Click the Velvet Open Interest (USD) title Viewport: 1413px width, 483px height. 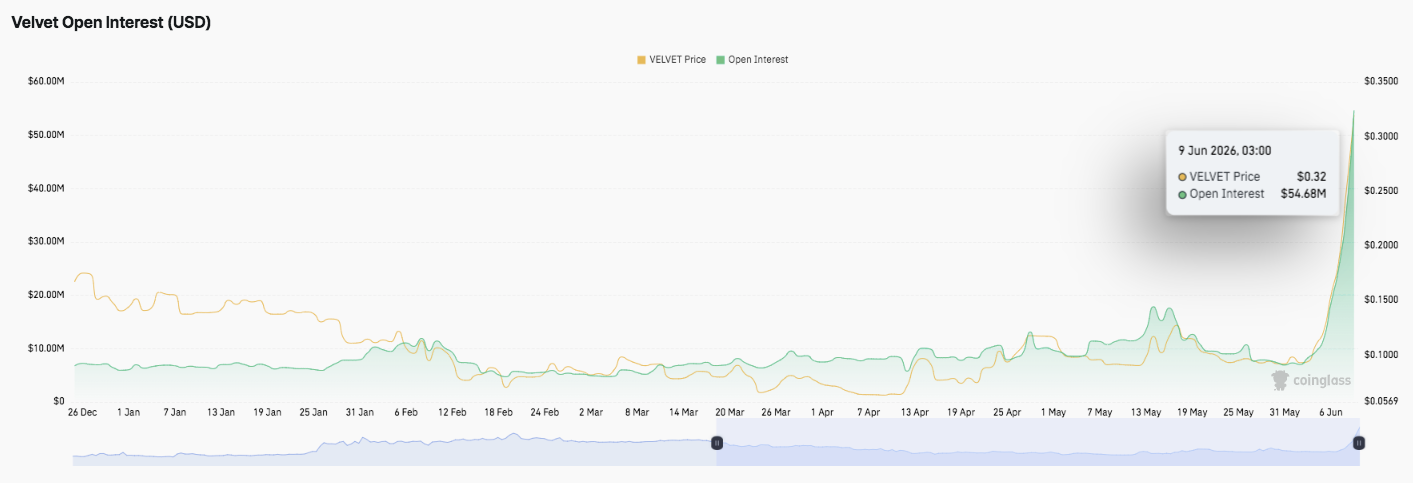coord(111,23)
